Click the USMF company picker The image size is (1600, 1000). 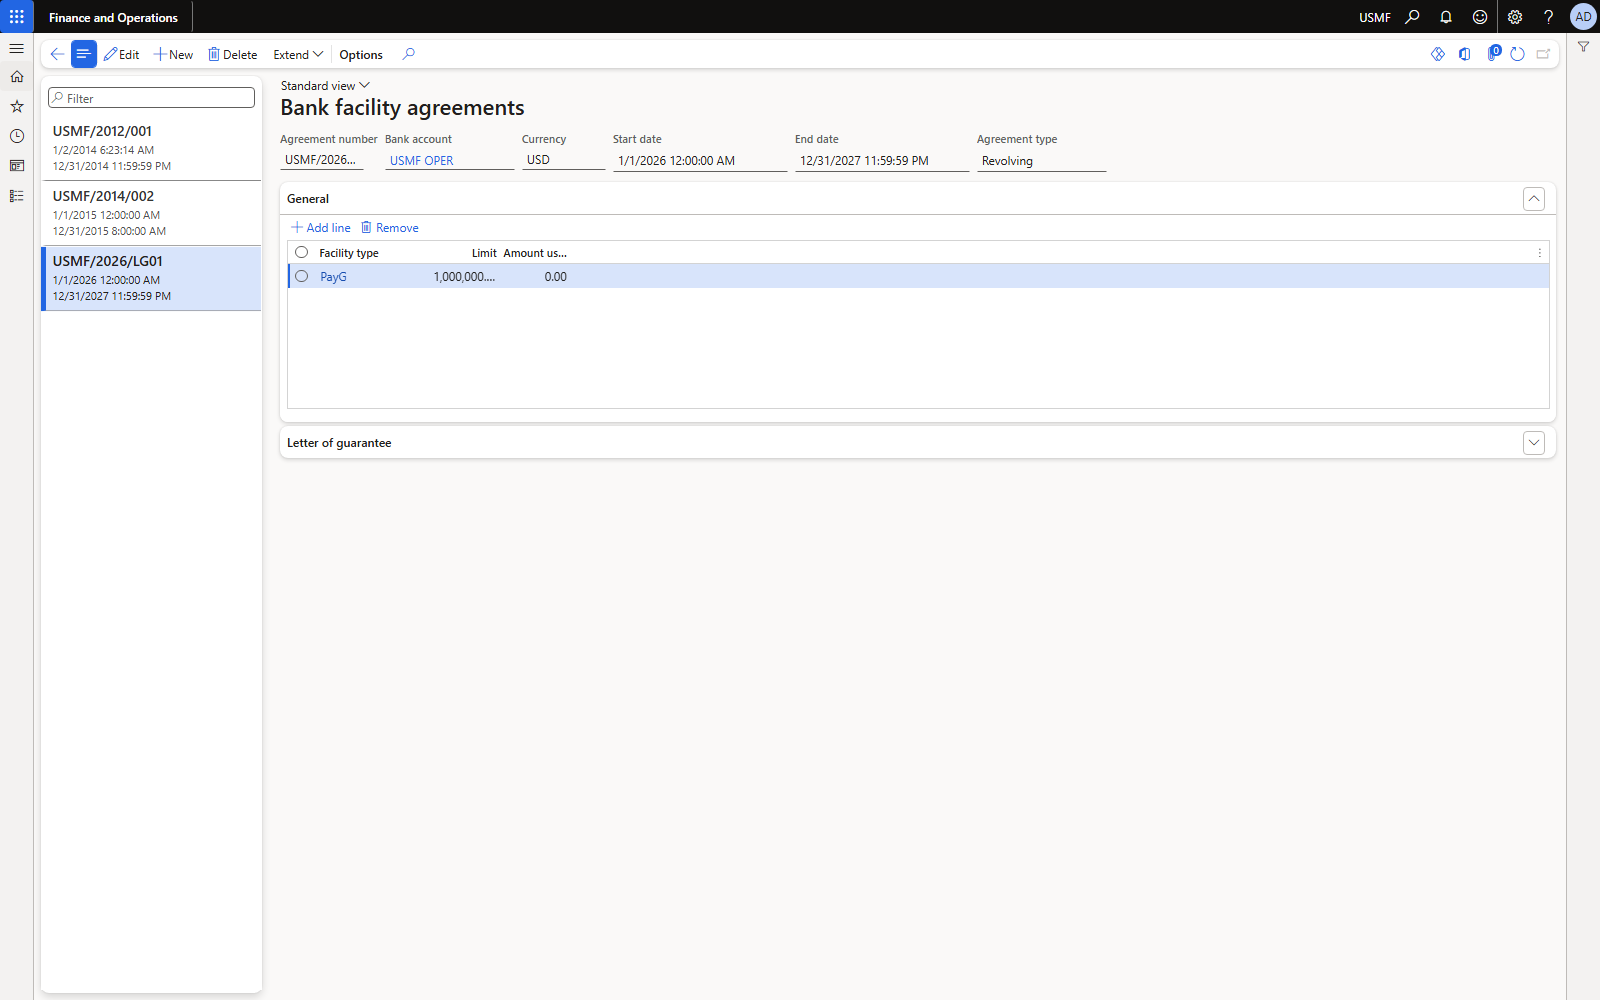tap(1374, 17)
